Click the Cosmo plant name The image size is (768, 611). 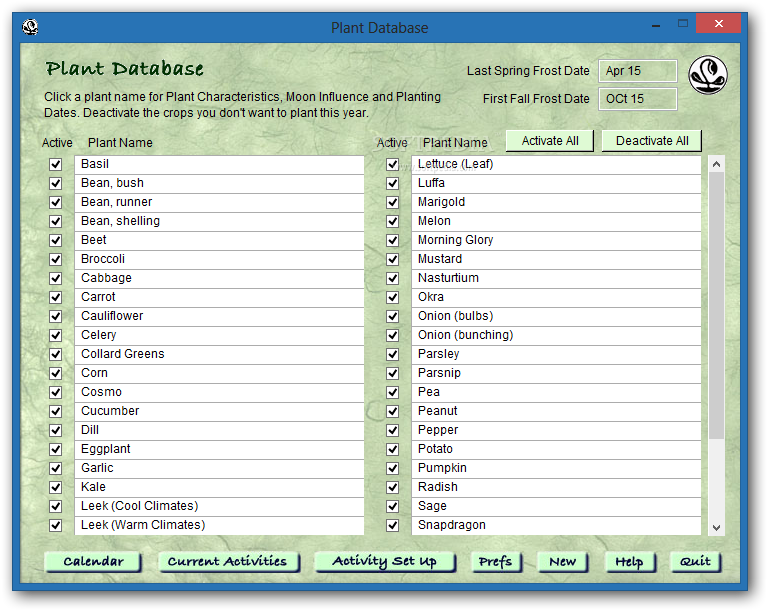[x=219, y=392]
